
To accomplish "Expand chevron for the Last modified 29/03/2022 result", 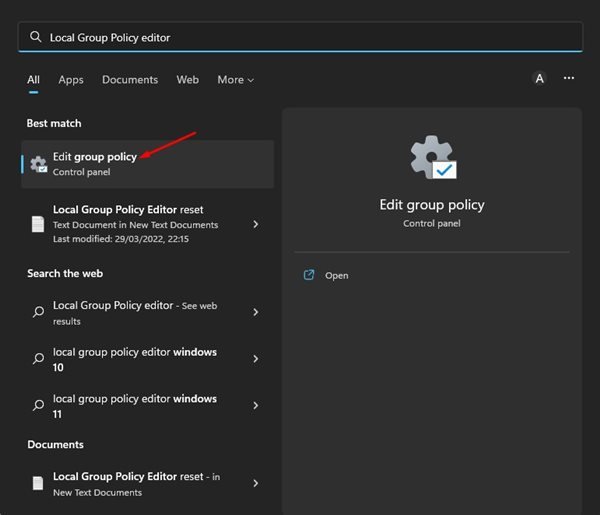I will pyautogui.click(x=256, y=224).
